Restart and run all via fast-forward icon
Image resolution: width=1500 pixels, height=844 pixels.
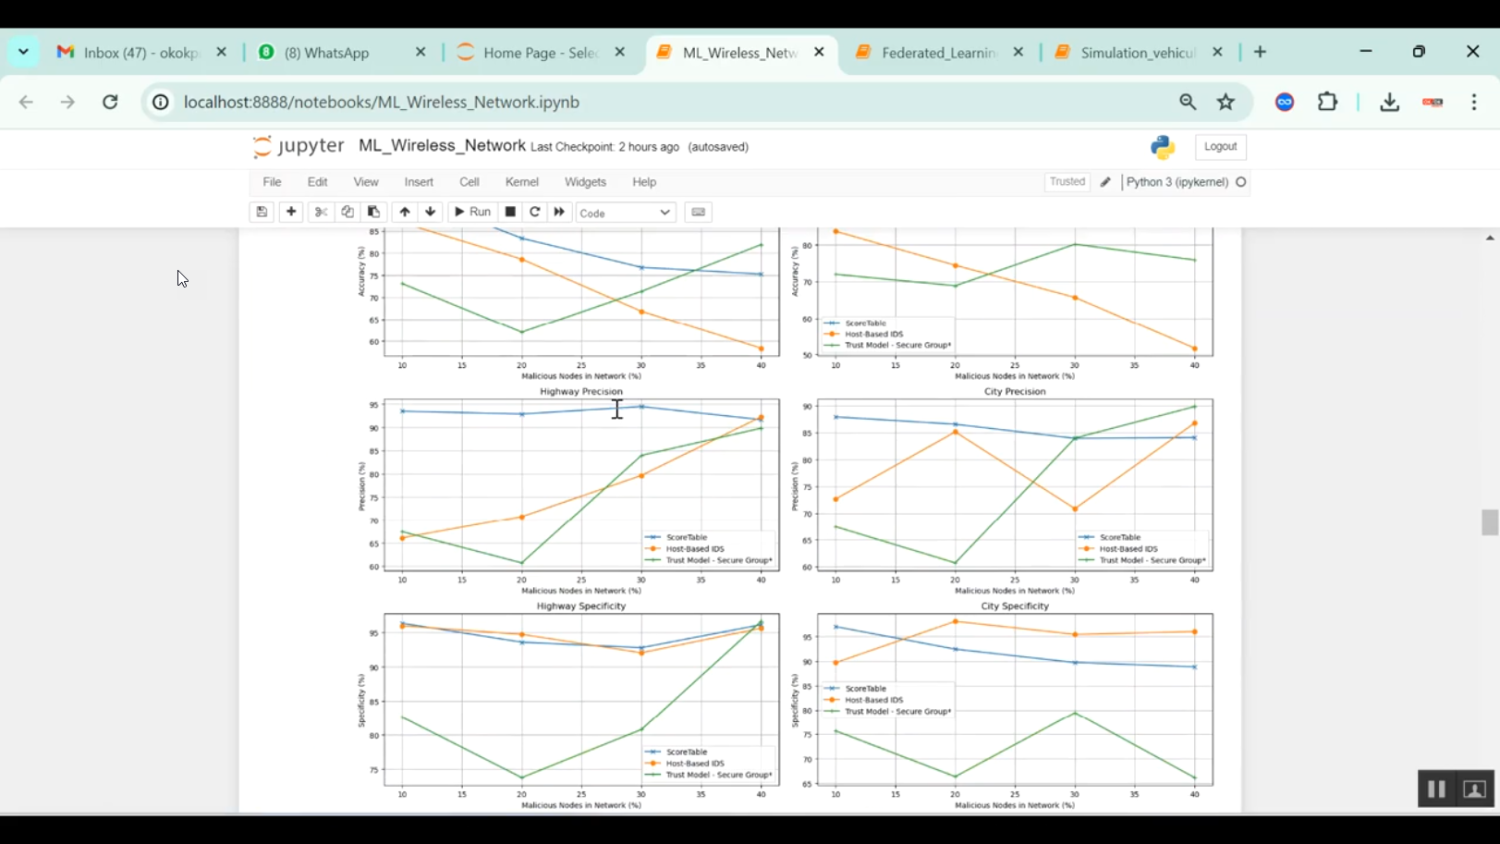click(x=558, y=211)
